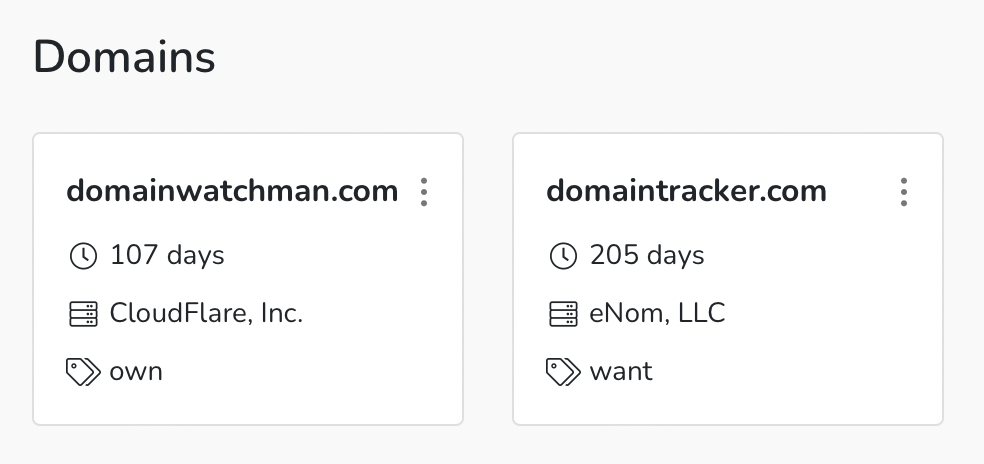
Task: Open the domainwatchman.com domain title
Action: (x=232, y=191)
